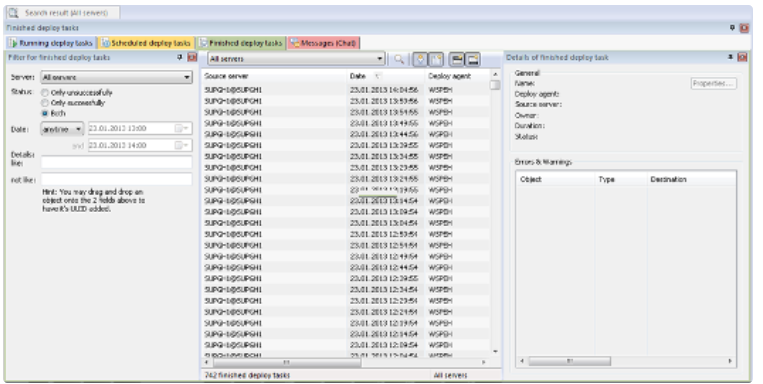Select the task row dated 23.01.2013 13:44:56
The image size is (763, 384).
(x=346, y=134)
